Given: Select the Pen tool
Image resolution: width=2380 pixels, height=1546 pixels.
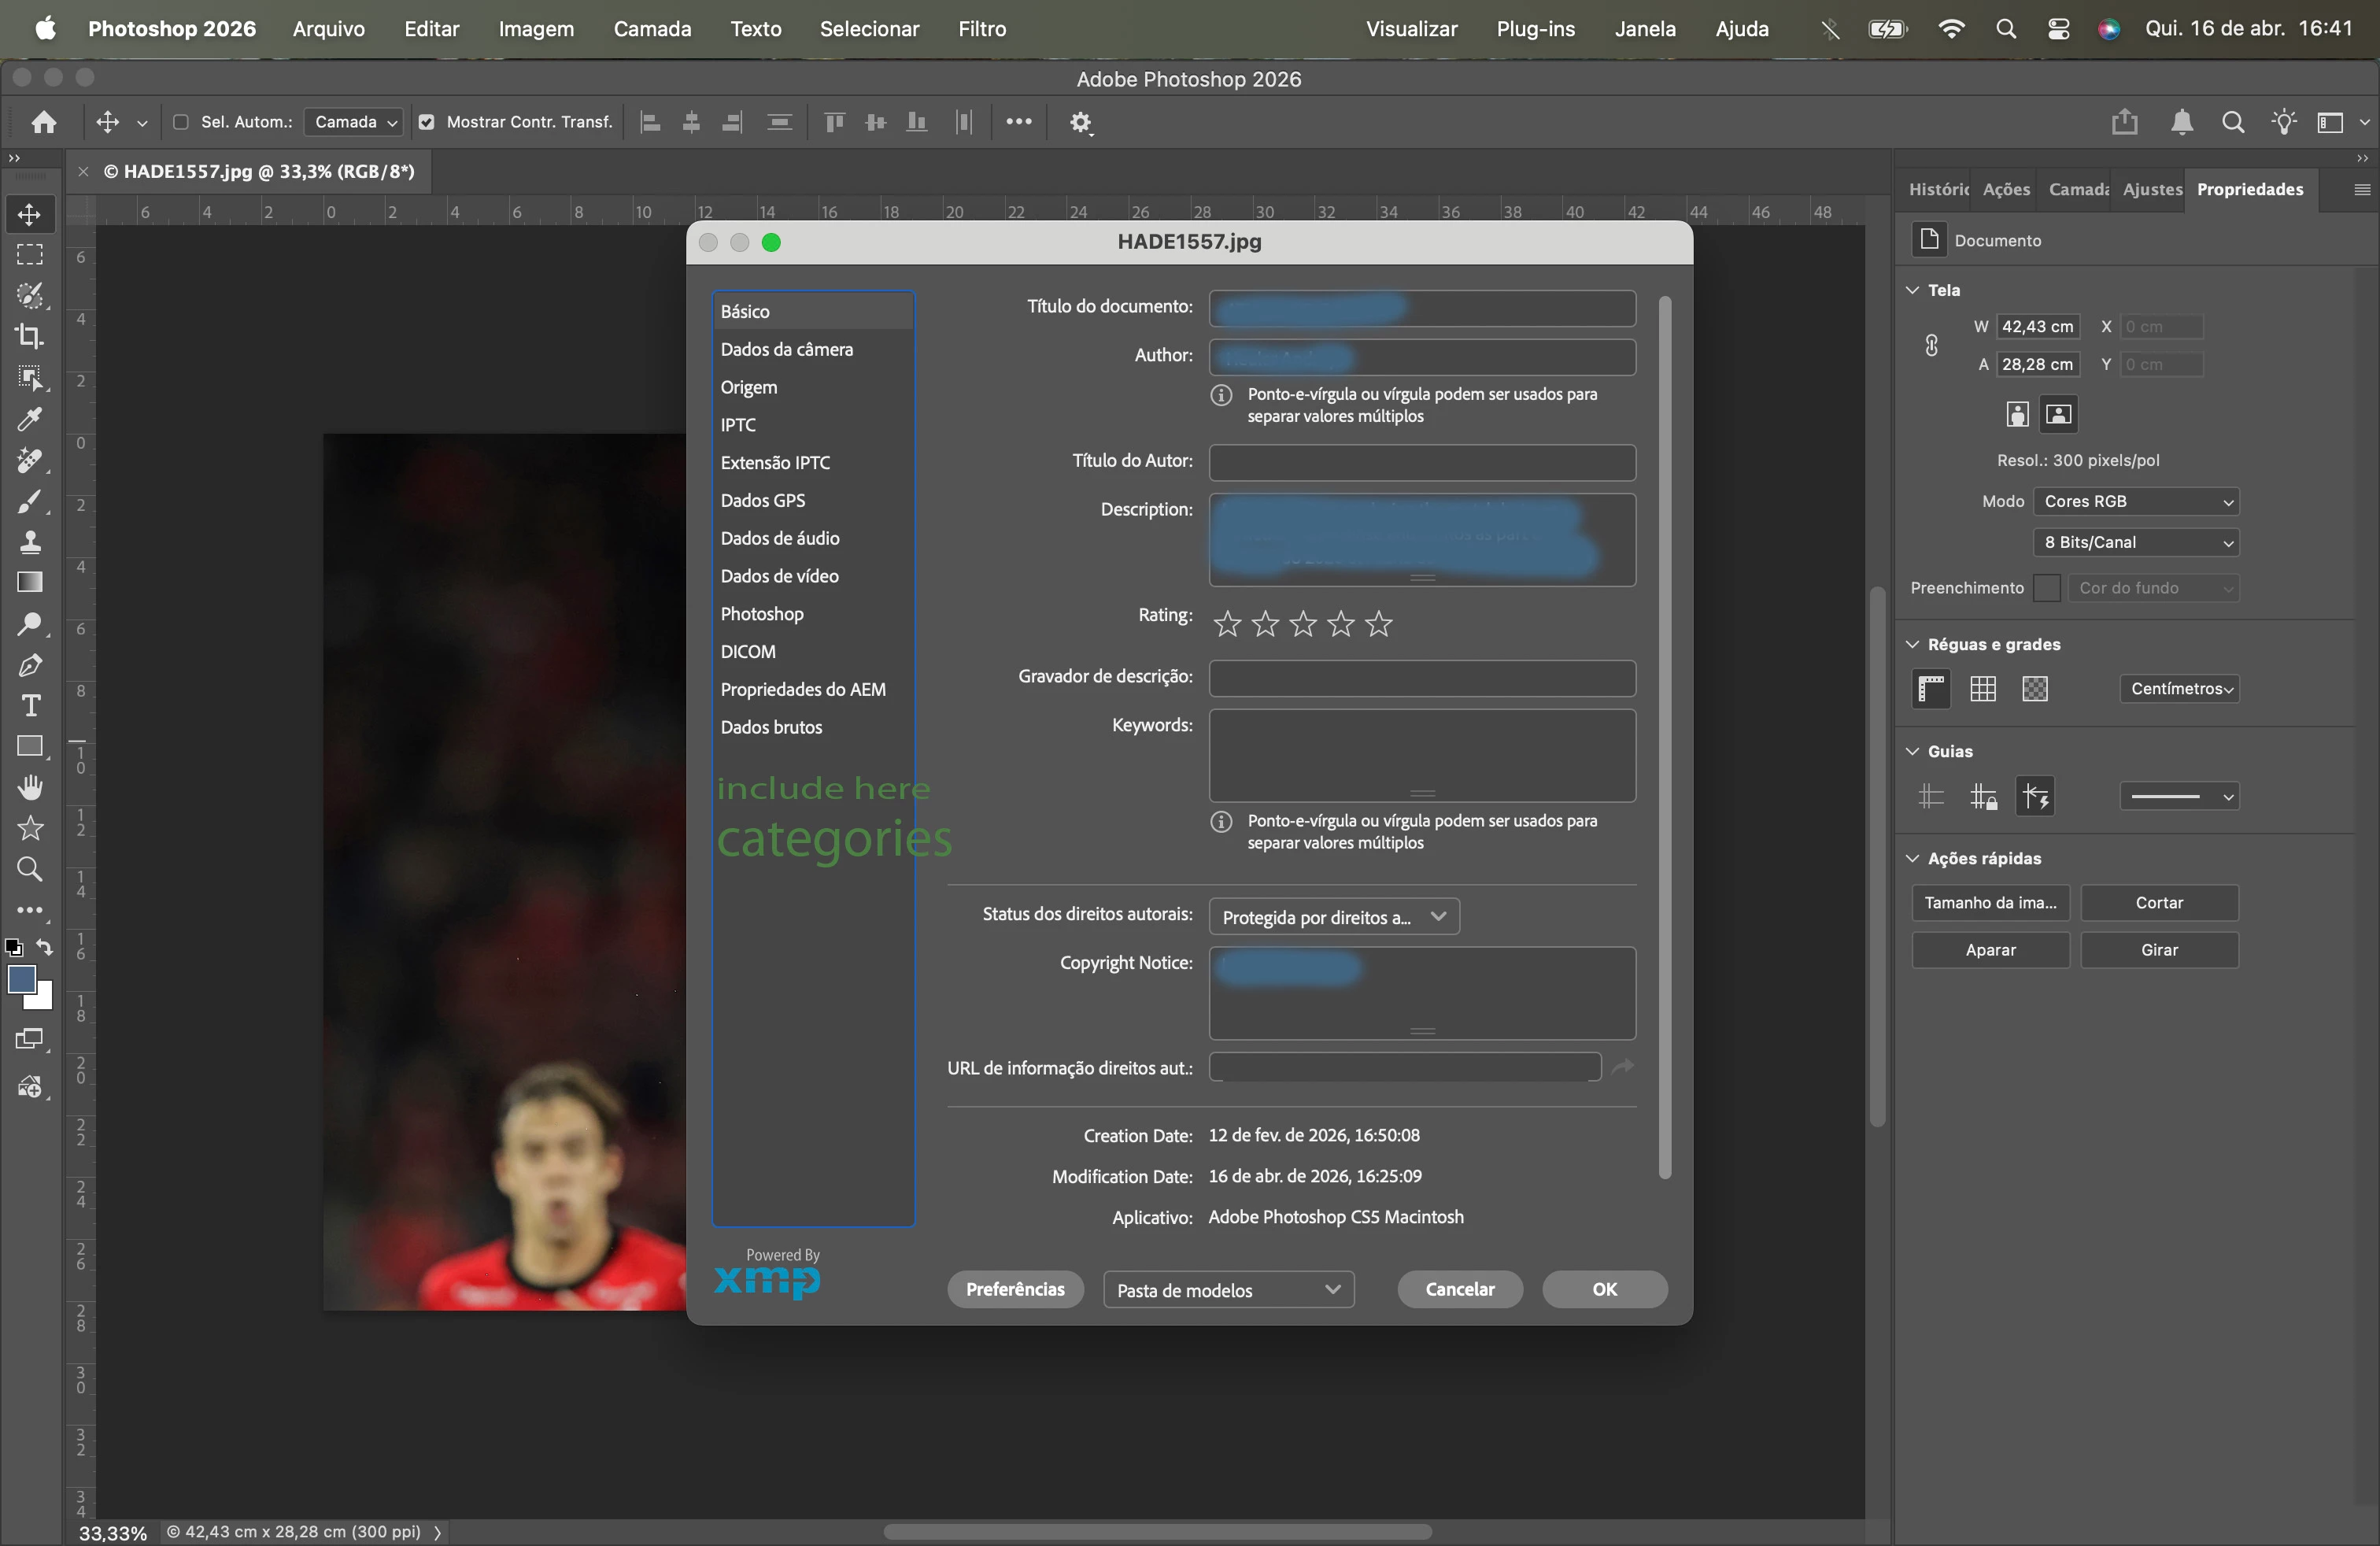Looking at the screenshot, I should [x=30, y=665].
